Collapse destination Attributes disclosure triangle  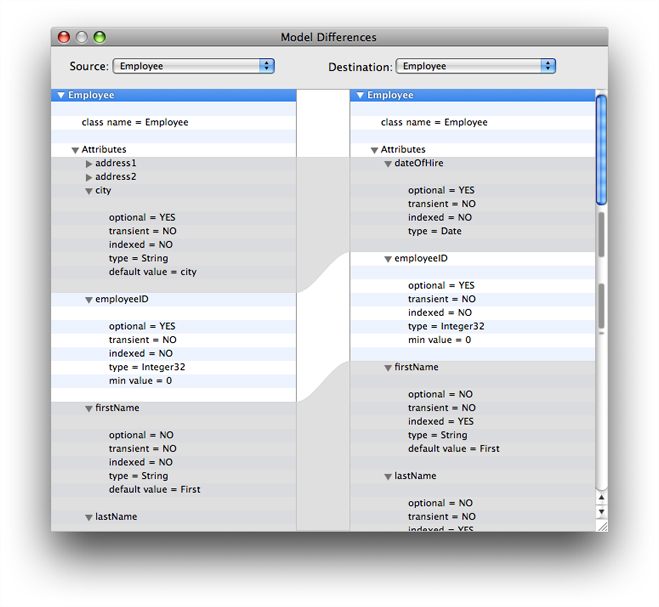click(x=374, y=150)
